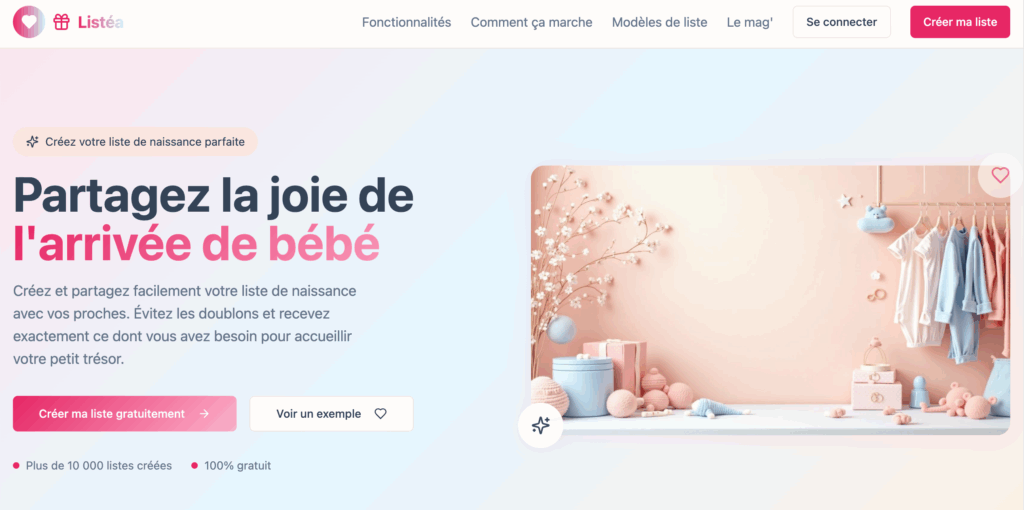The width and height of the screenshot is (1024, 510).
Task: Select the Voir un exemple button
Action: tap(331, 413)
